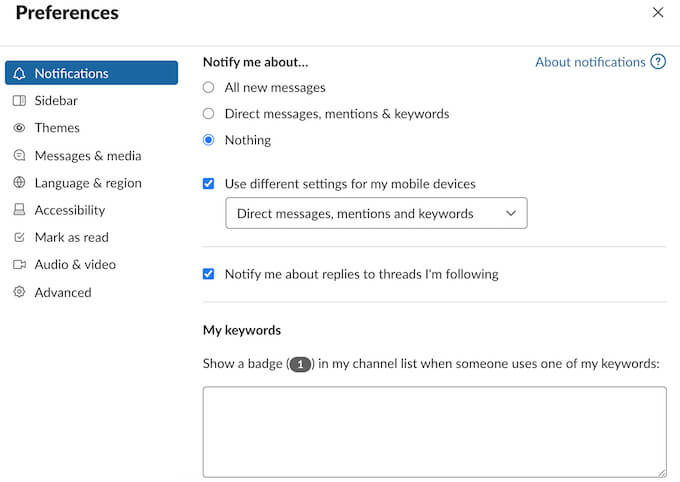
Task: Open the Mark as read section
Action: click(x=71, y=238)
